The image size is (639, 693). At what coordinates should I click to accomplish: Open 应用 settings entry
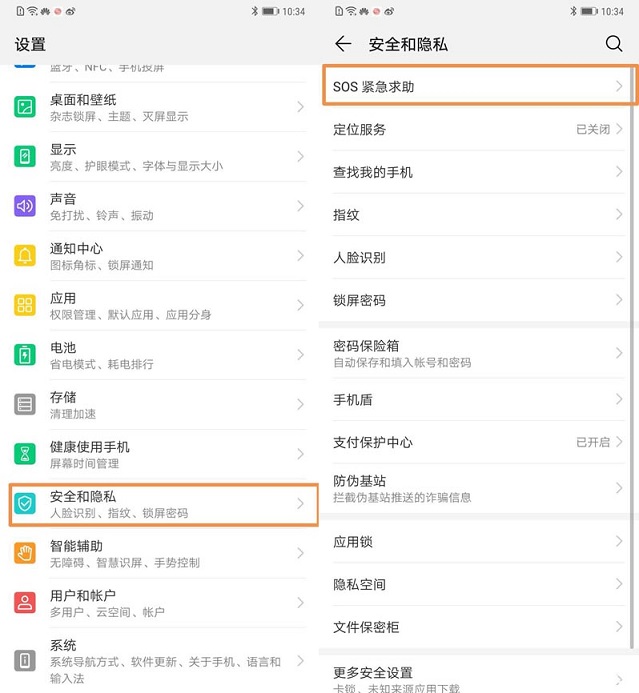[160, 306]
